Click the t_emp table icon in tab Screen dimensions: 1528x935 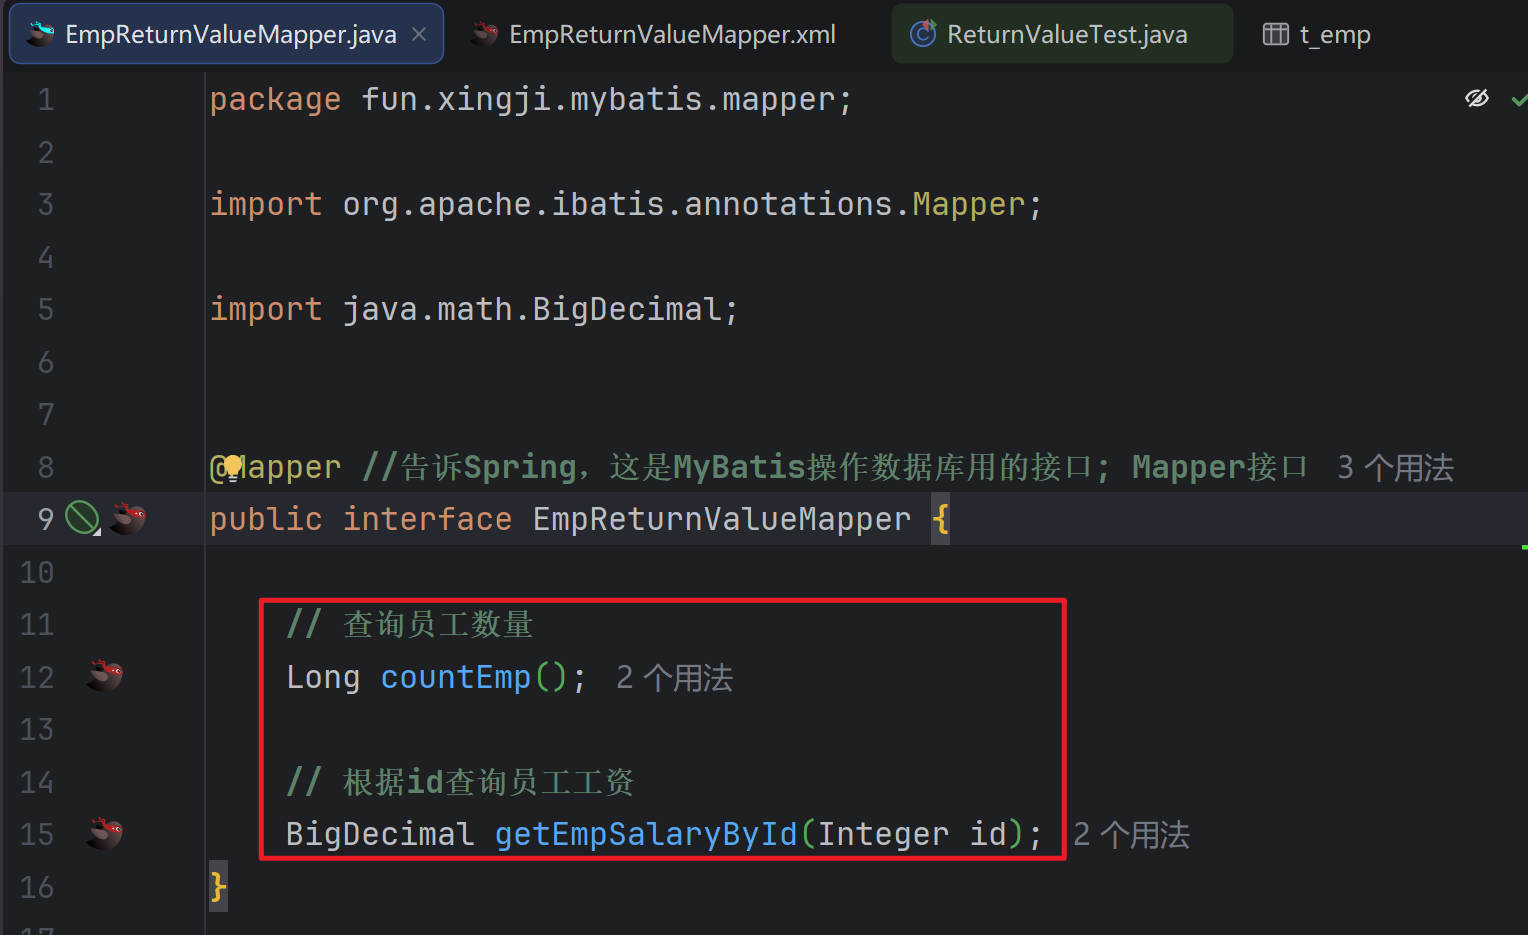[x=1275, y=35]
